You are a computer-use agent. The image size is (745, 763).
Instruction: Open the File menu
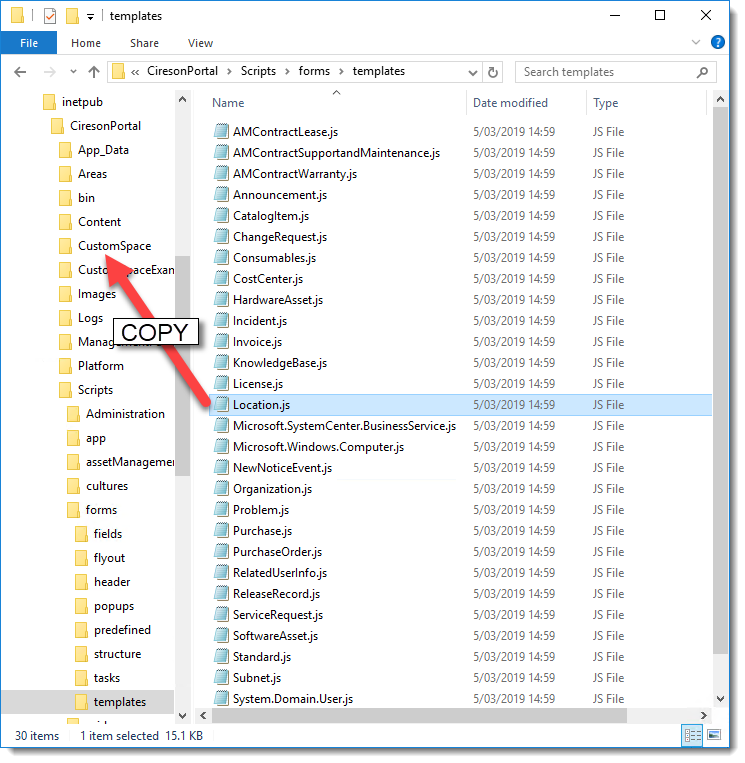pos(29,43)
